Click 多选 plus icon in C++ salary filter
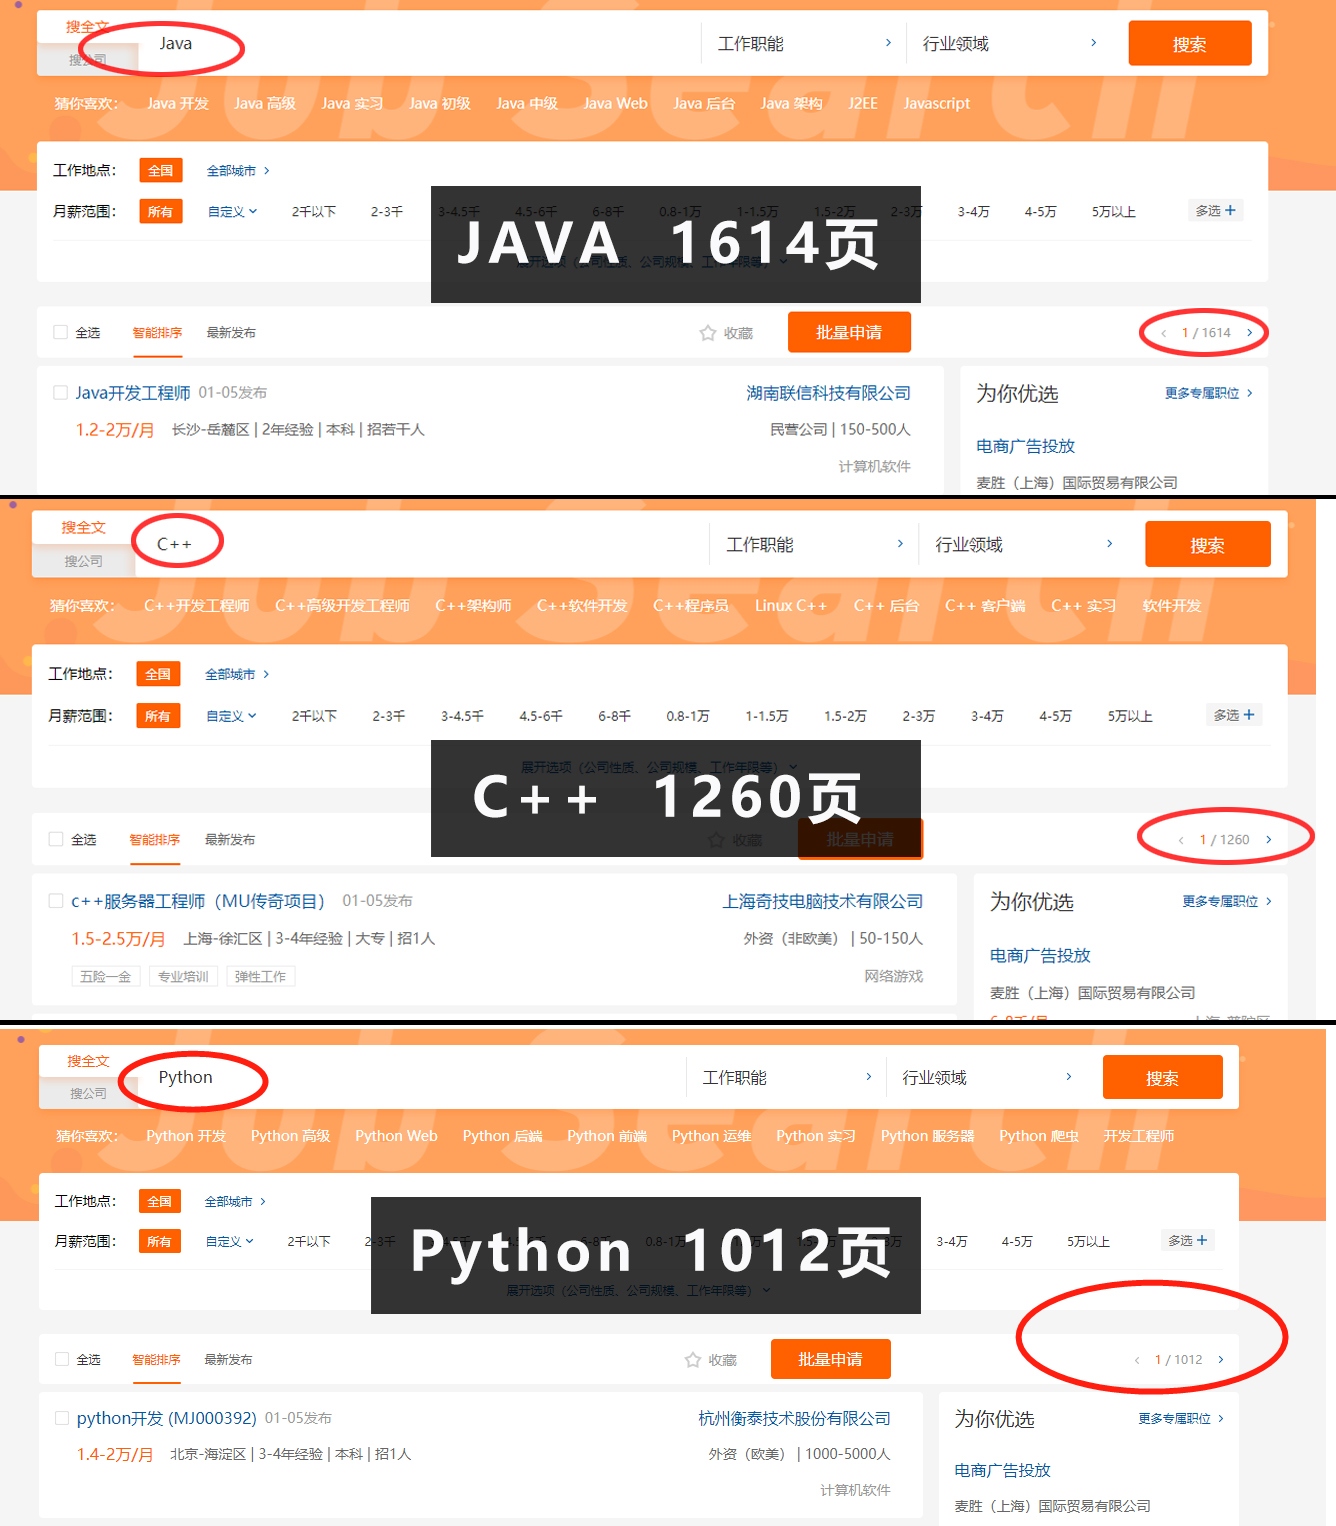The image size is (1336, 1526). click(x=1249, y=715)
